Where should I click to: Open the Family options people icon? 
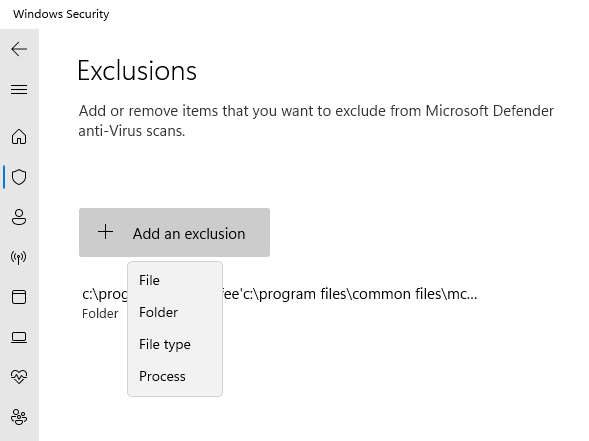[x=19, y=417]
